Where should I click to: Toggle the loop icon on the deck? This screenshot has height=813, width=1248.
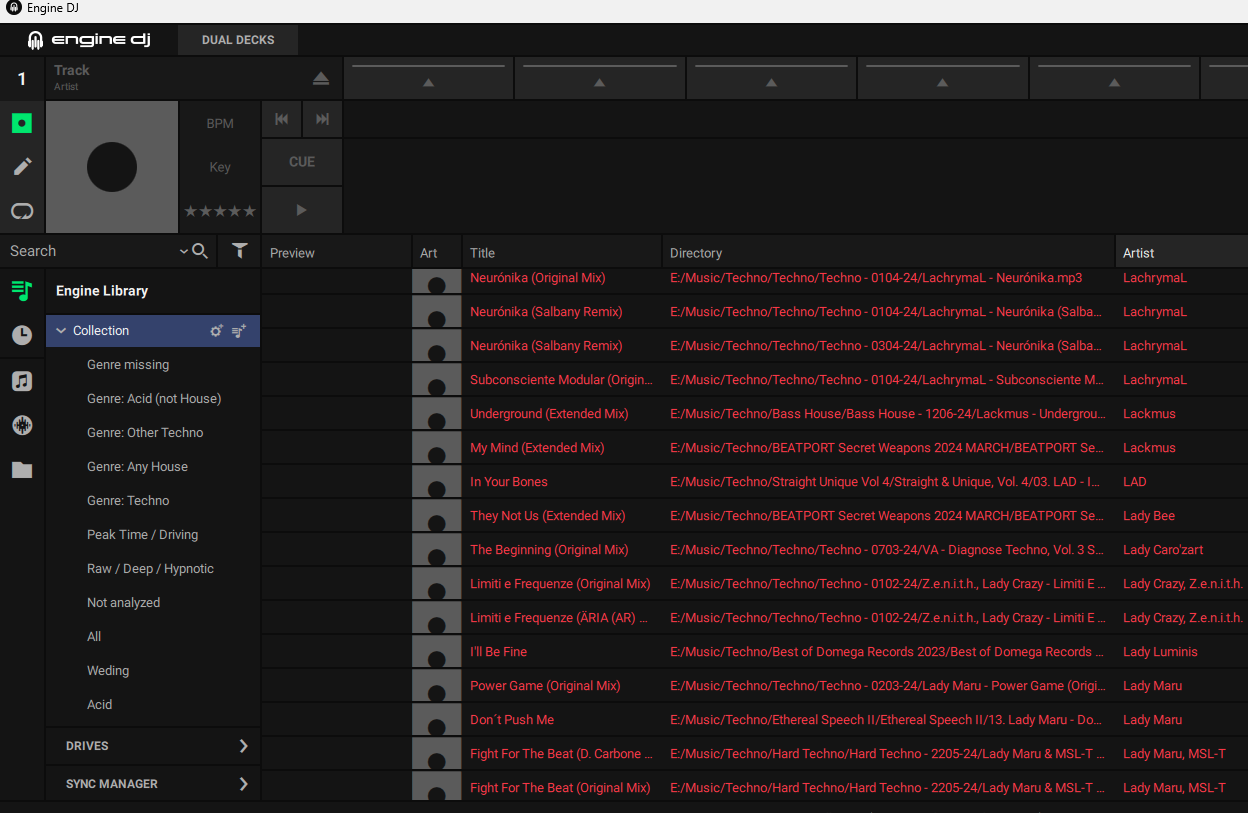(x=22, y=210)
